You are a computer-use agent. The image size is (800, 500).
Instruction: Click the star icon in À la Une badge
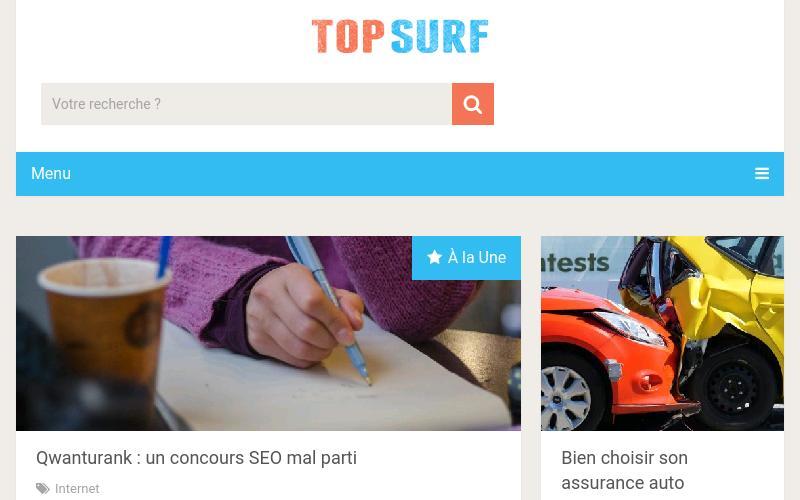coord(435,257)
